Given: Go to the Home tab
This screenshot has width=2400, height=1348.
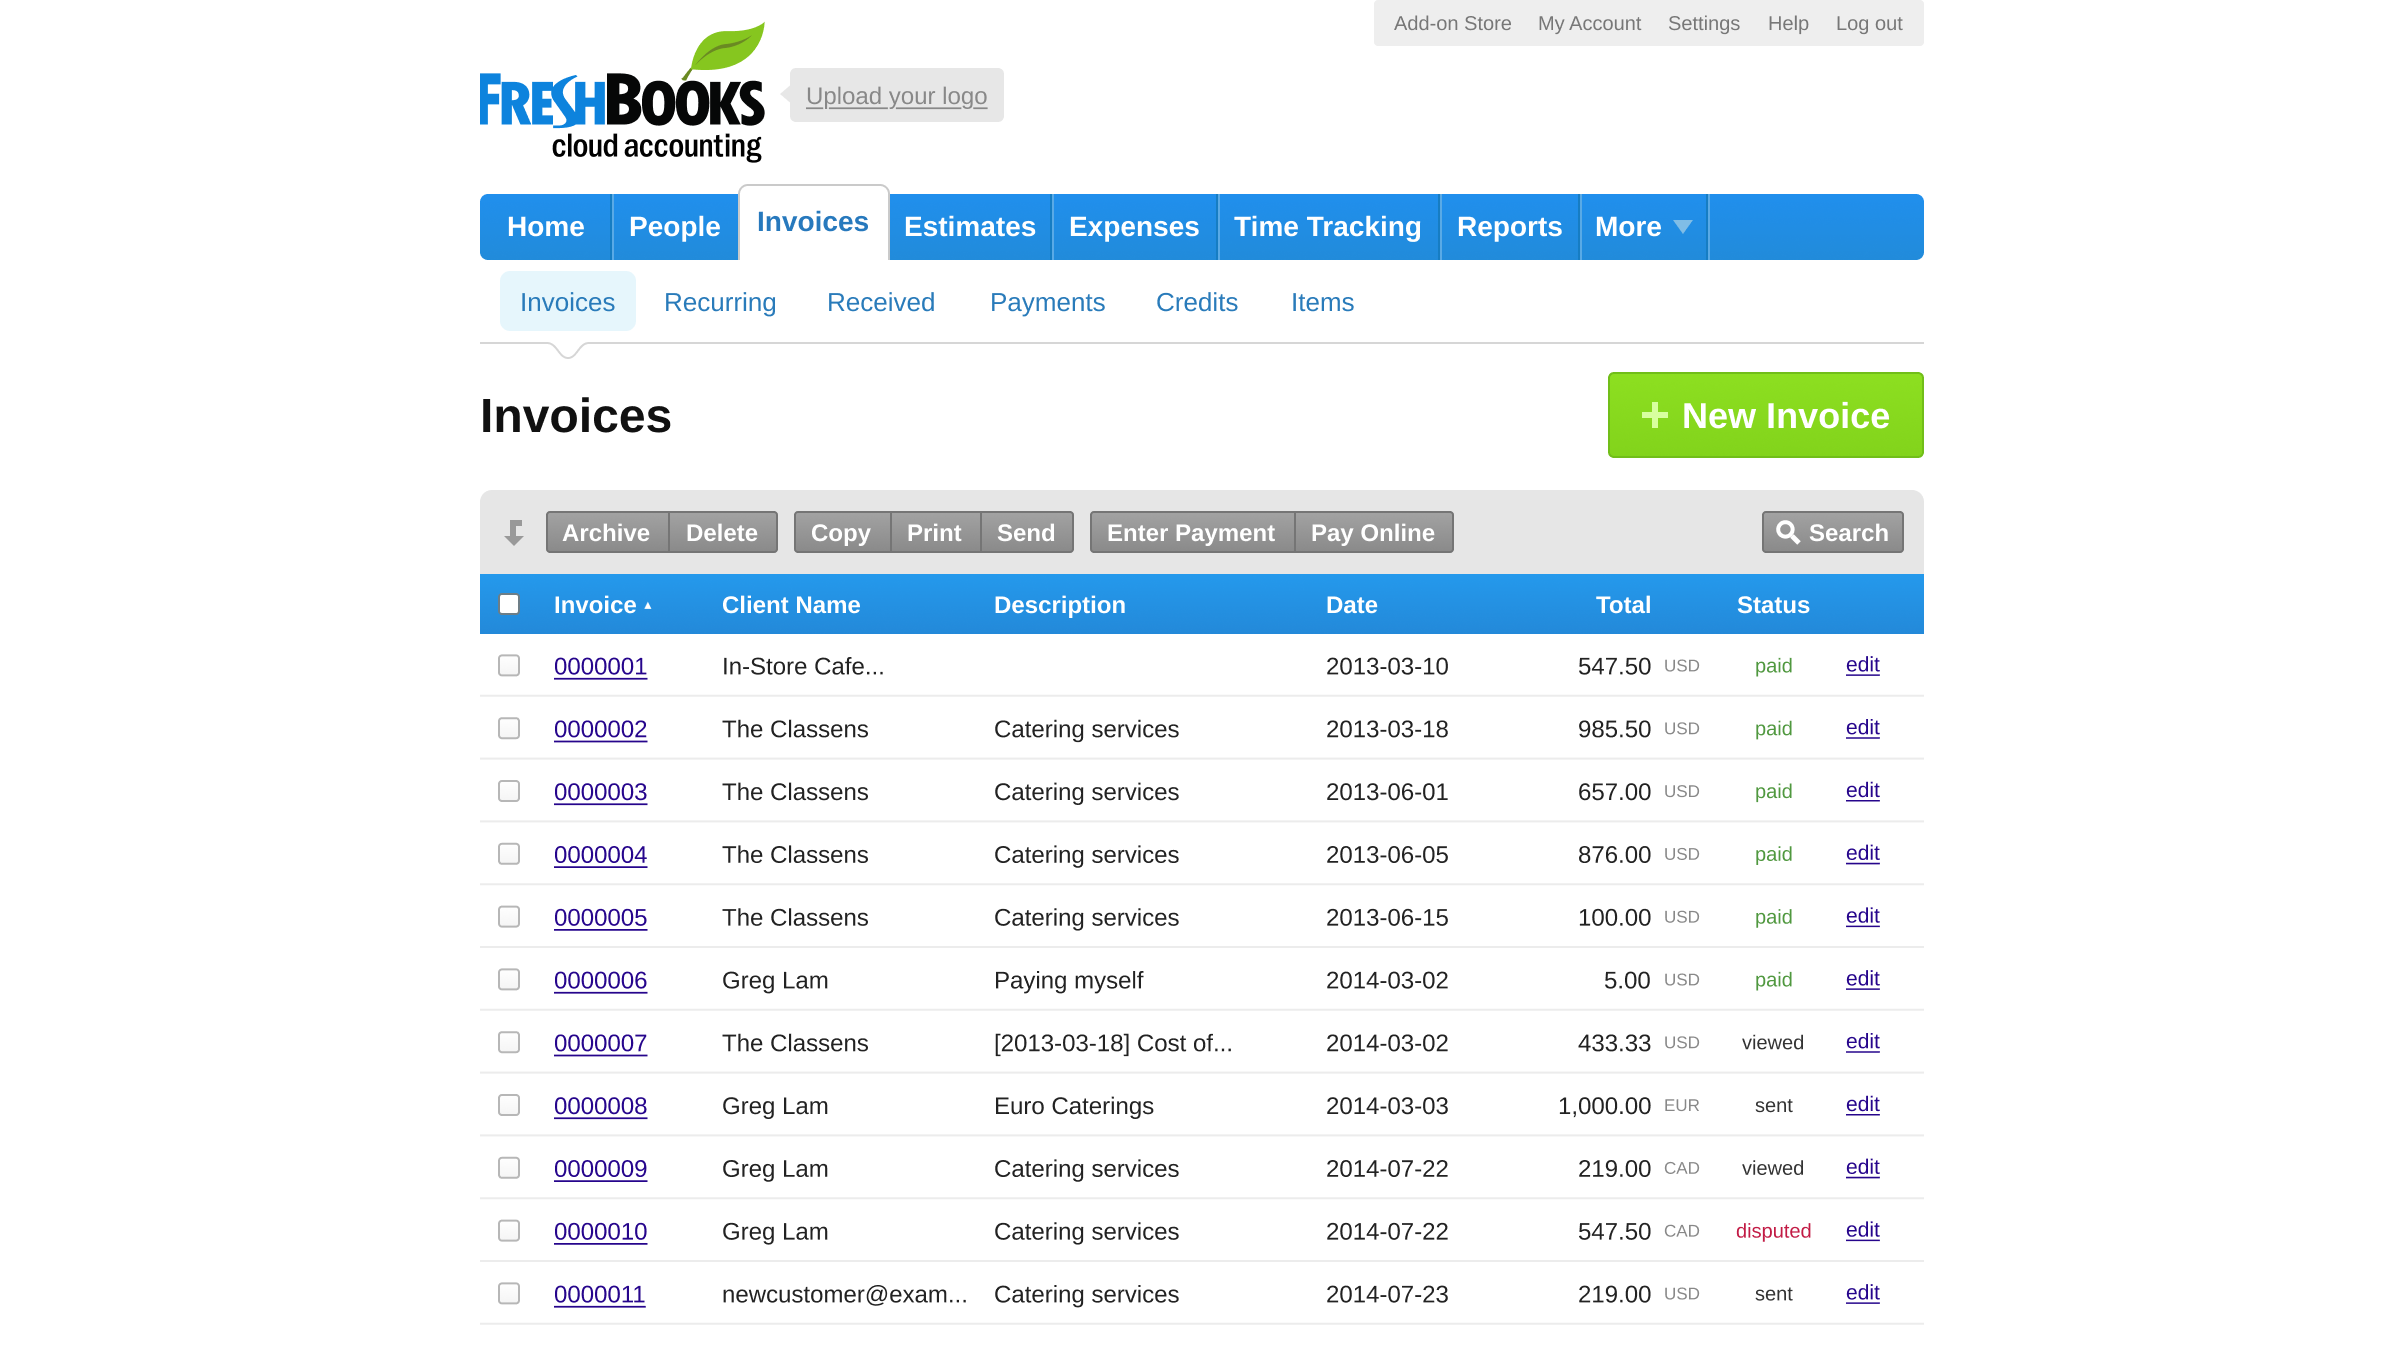Looking at the screenshot, I should click(546, 227).
